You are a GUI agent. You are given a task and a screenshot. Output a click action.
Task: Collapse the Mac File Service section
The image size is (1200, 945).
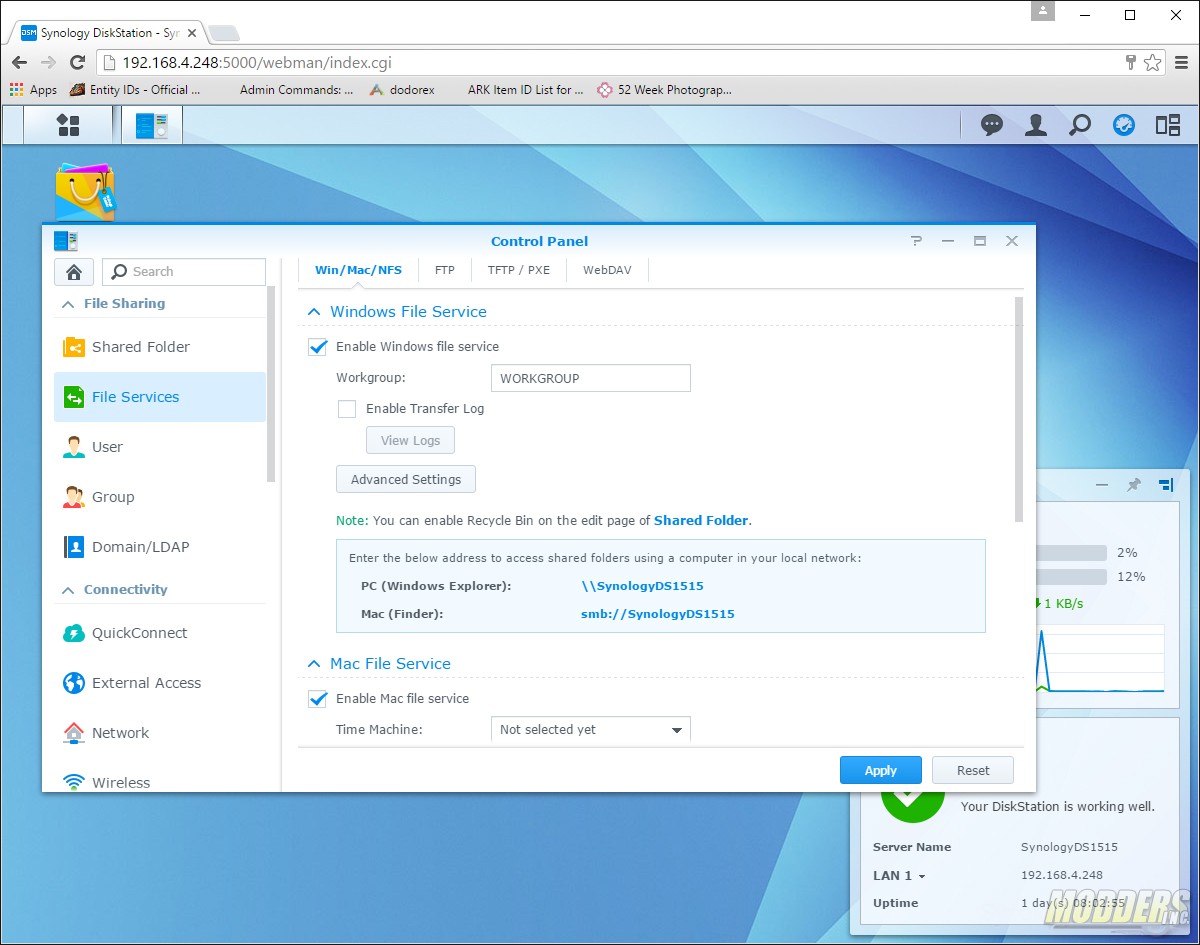click(x=313, y=664)
